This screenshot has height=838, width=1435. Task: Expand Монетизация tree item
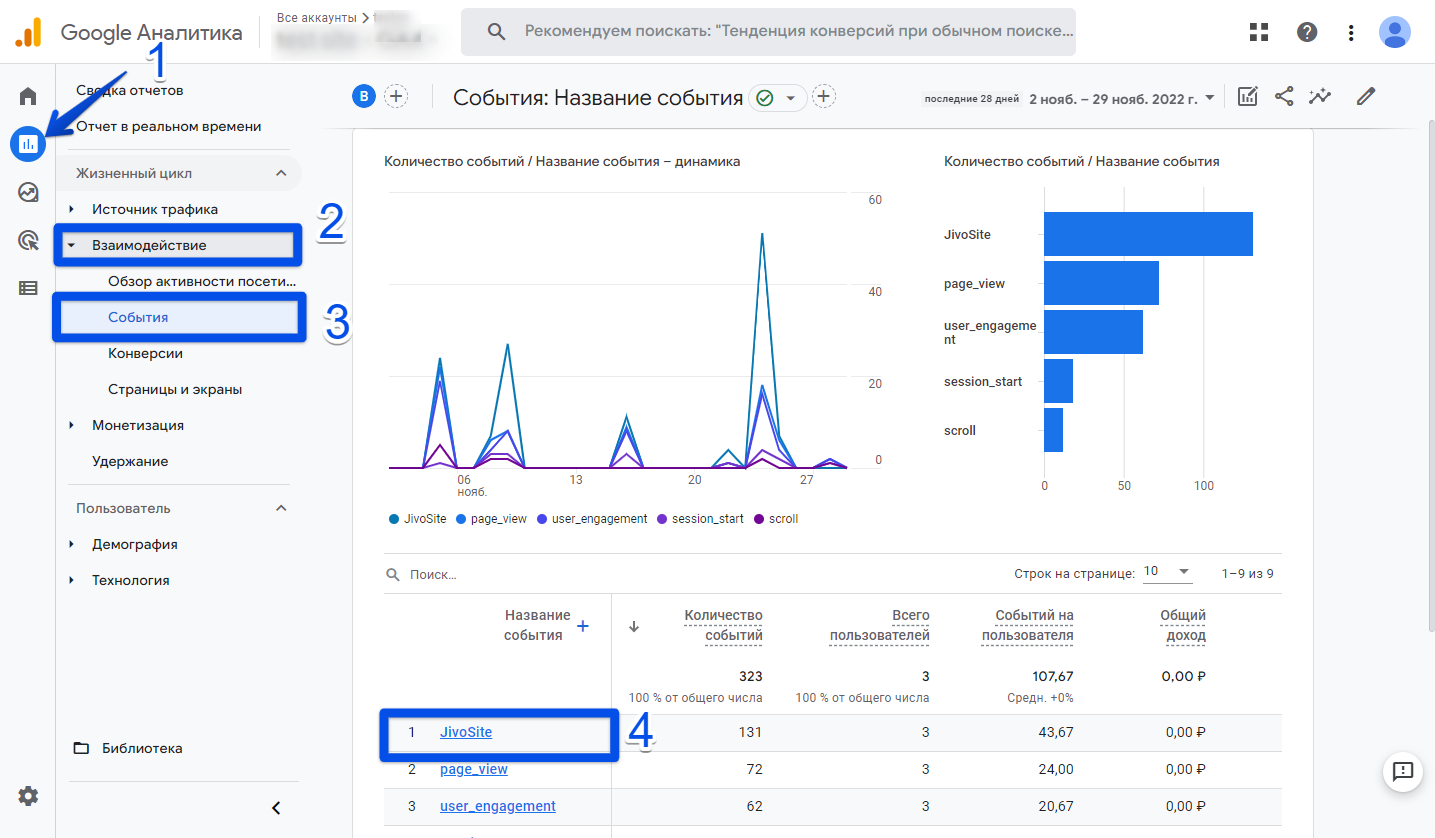click(71, 425)
